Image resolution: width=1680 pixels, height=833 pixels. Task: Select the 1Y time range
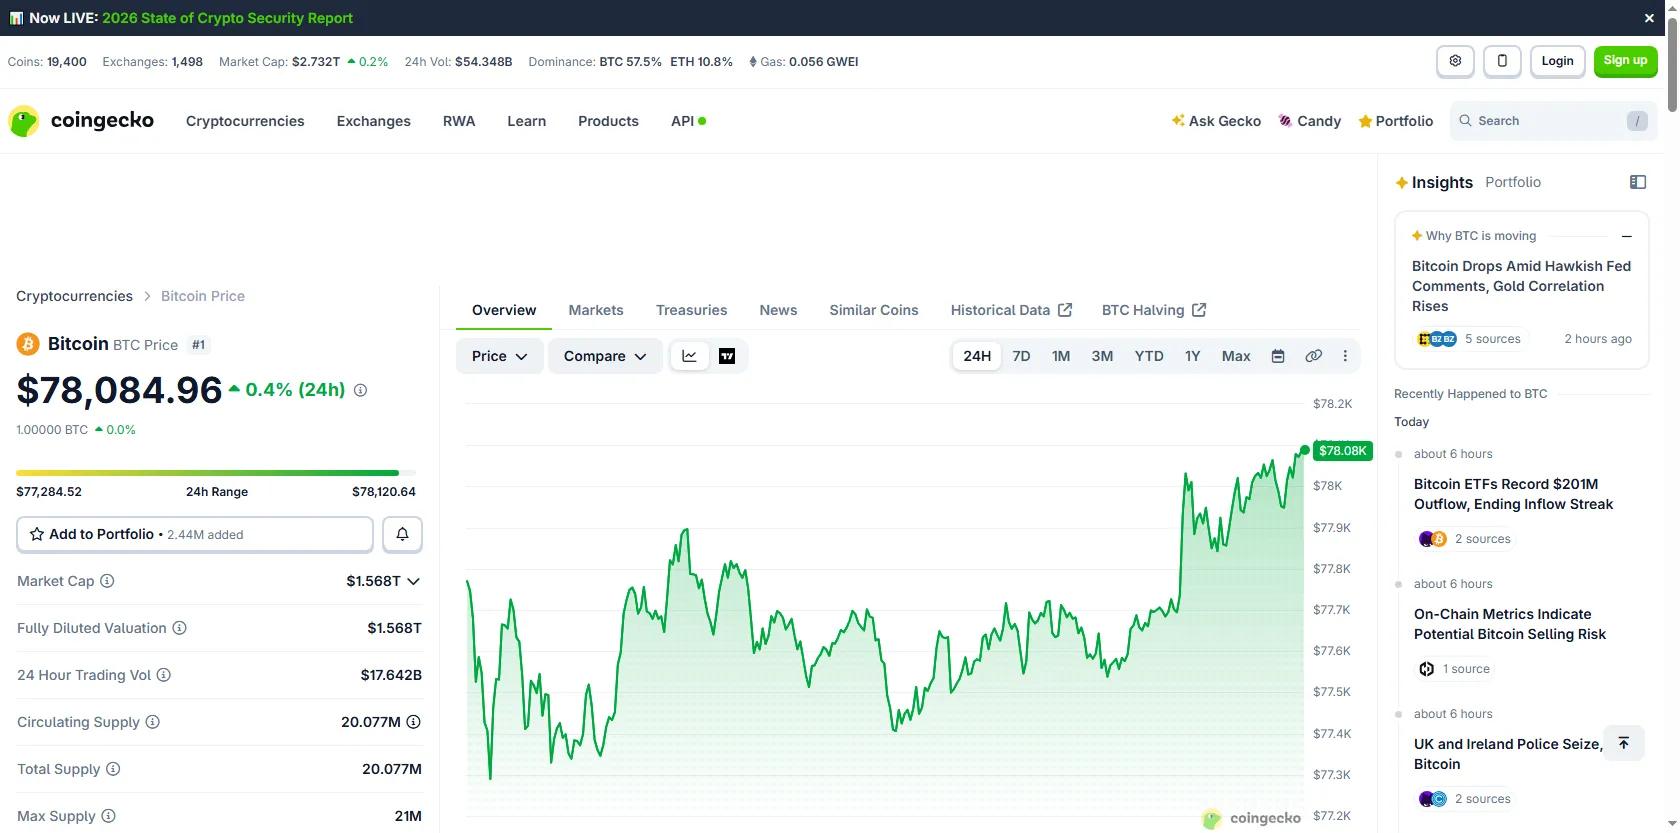[x=1193, y=356]
